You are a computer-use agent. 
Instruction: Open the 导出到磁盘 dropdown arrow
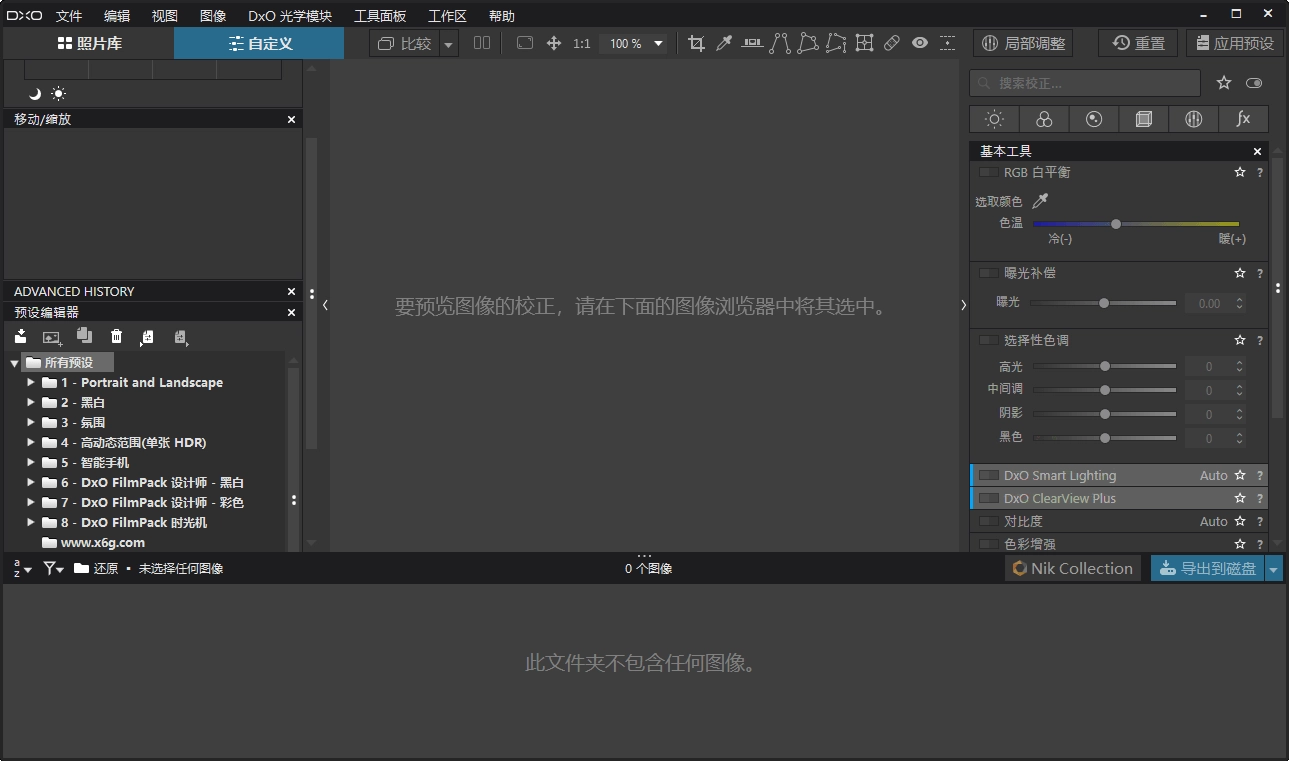[1275, 568]
